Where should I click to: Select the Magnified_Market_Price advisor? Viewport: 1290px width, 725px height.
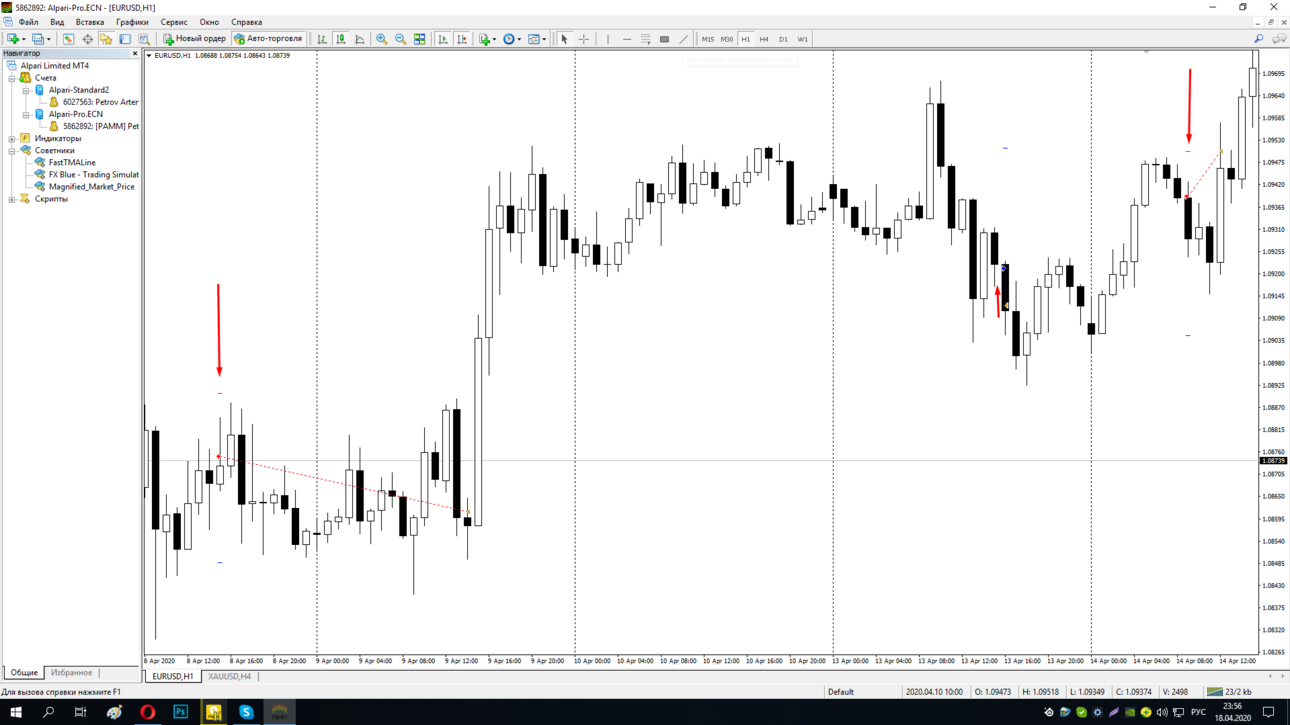pyautogui.click(x=91, y=187)
